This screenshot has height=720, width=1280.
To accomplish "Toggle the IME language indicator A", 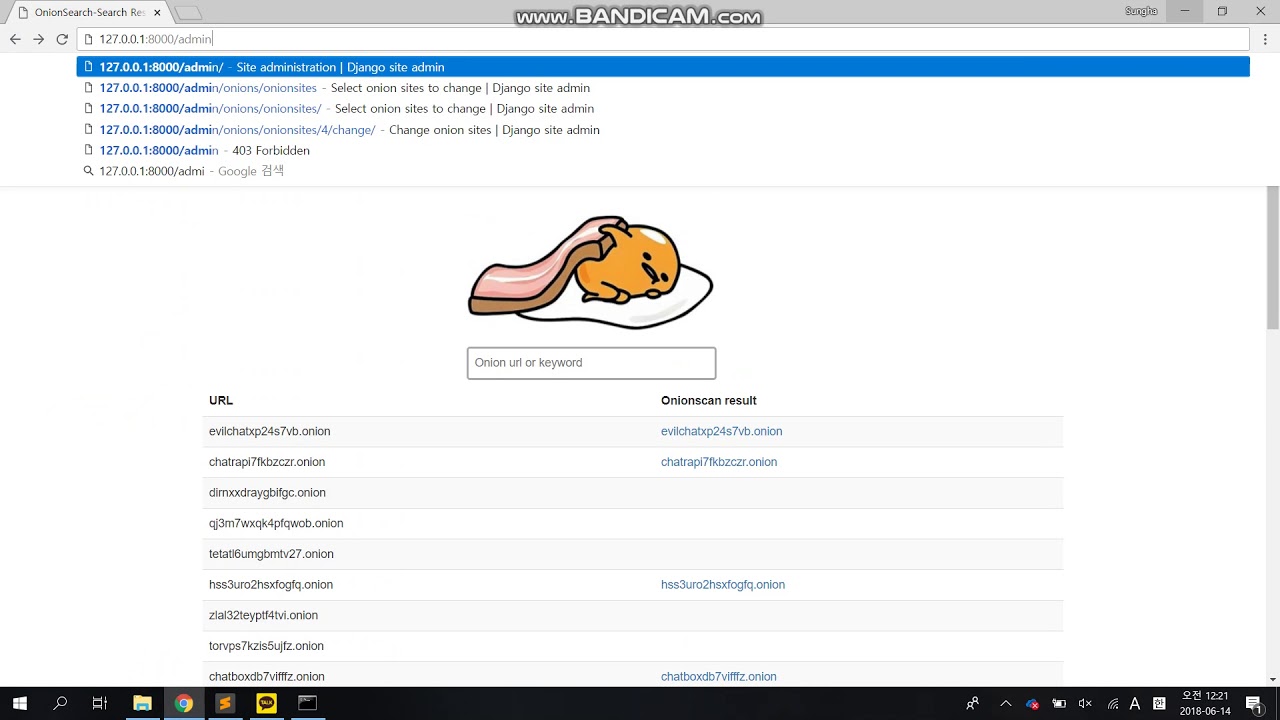I will [x=1135, y=703].
